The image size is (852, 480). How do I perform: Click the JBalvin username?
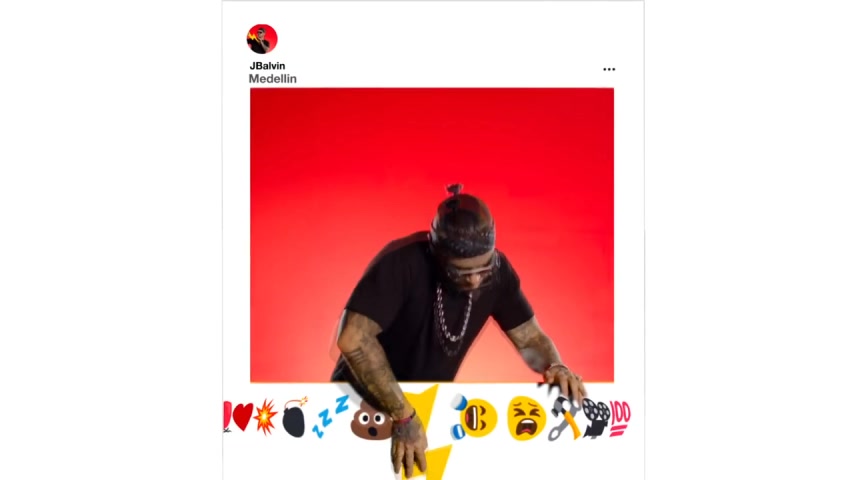pos(267,66)
